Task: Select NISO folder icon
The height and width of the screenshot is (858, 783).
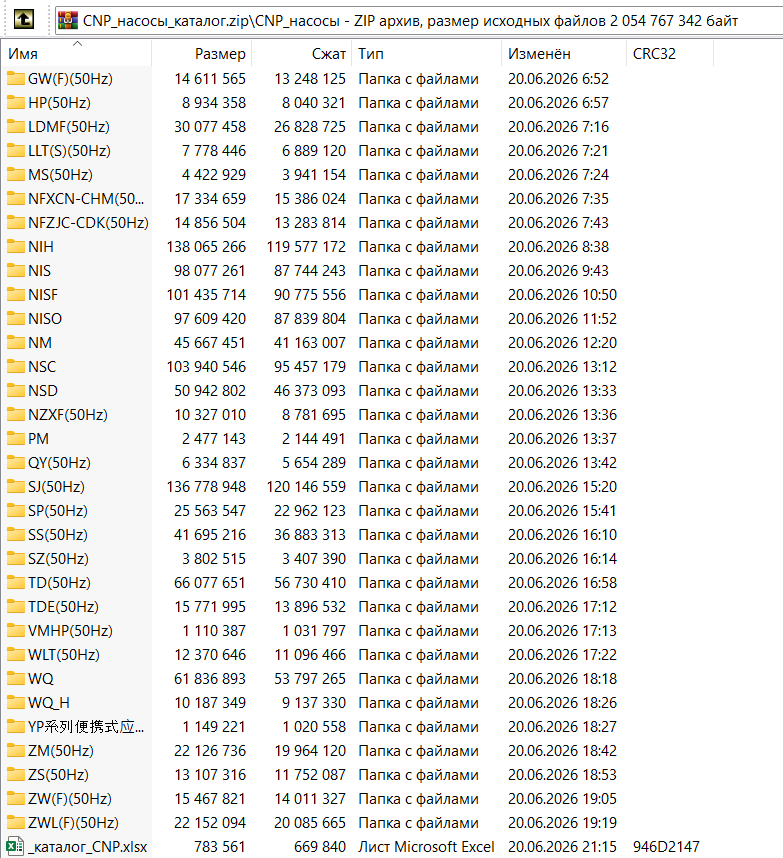Action: [x=16, y=318]
